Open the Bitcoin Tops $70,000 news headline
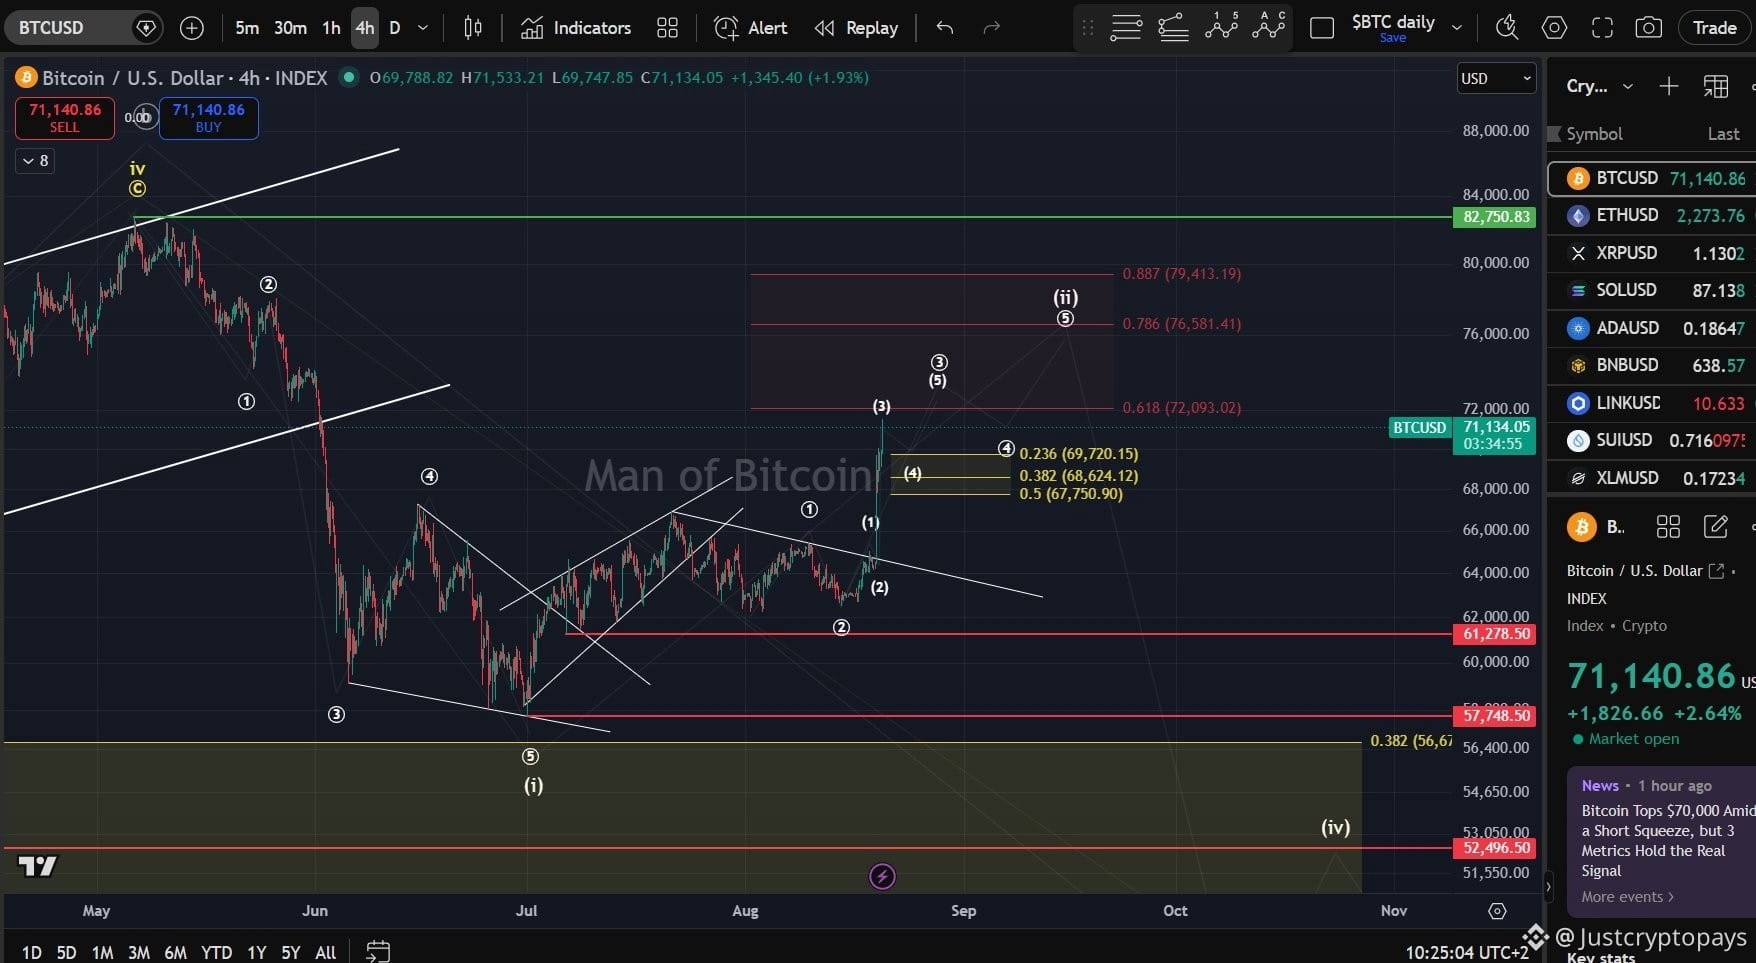 (x=1668, y=840)
